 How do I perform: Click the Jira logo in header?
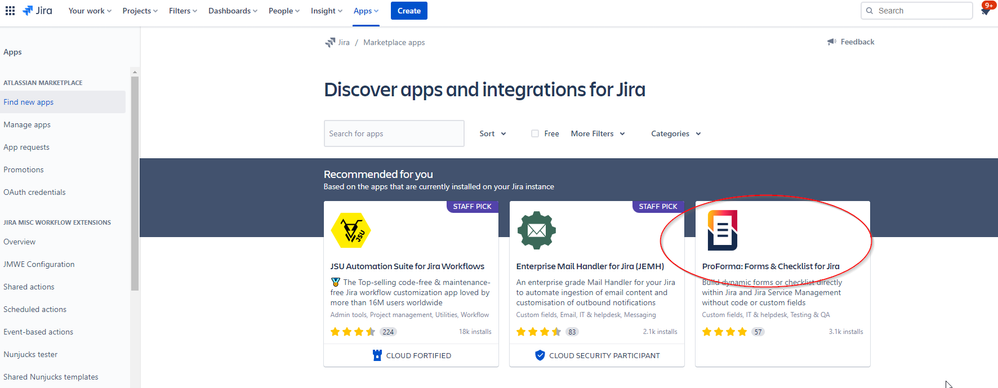coord(37,11)
